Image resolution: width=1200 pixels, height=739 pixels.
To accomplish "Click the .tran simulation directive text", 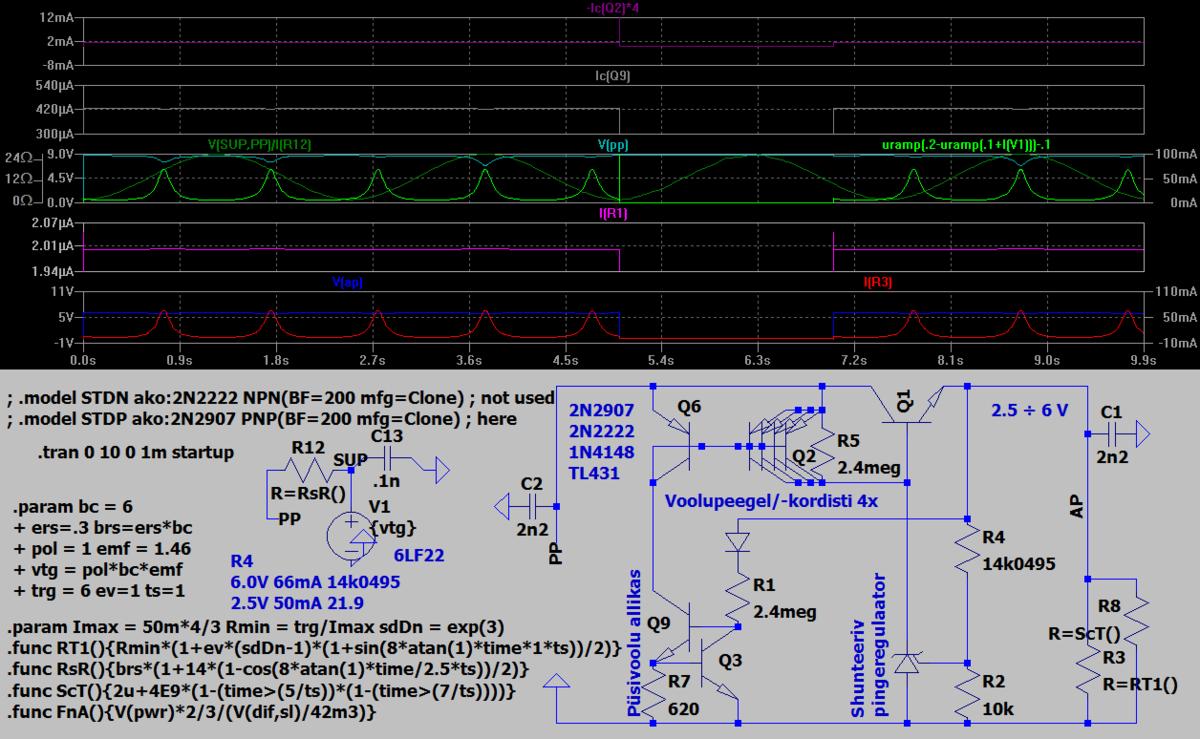I will [x=136, y=452].
